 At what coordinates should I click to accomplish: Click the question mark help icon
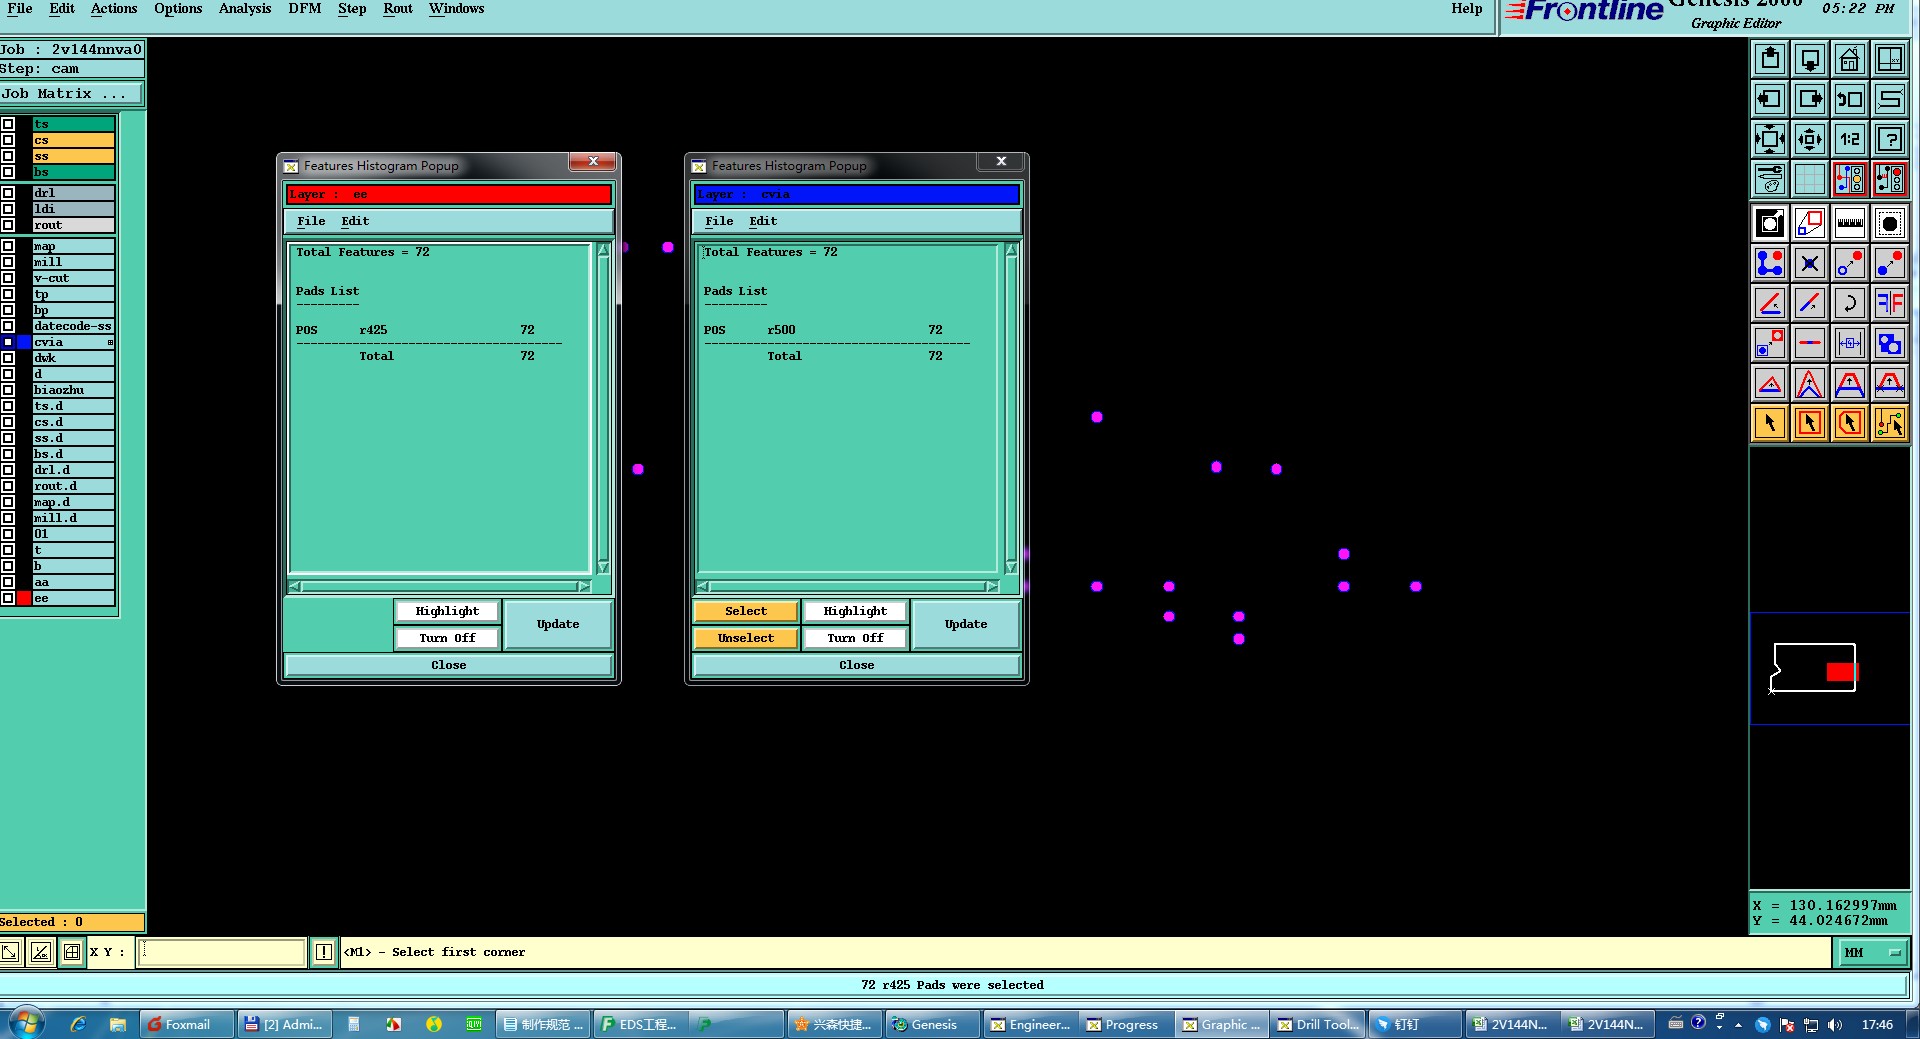tap(1890, 139)
